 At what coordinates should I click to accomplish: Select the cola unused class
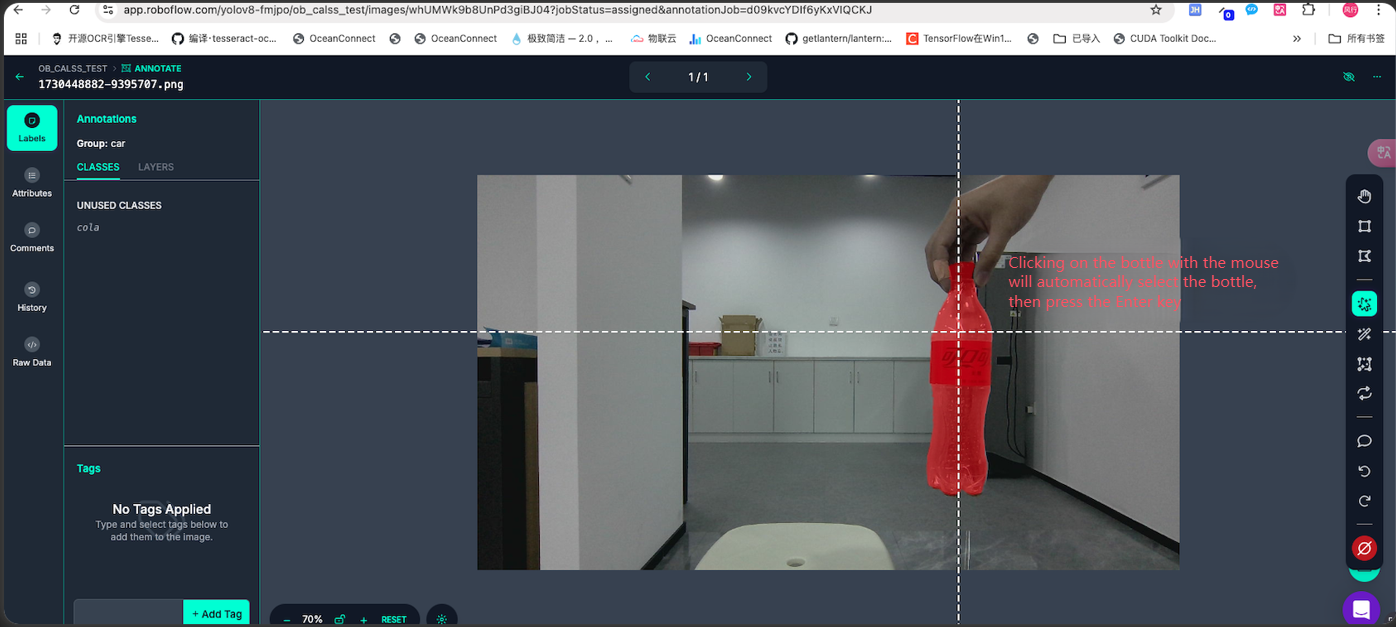[88, 227]
